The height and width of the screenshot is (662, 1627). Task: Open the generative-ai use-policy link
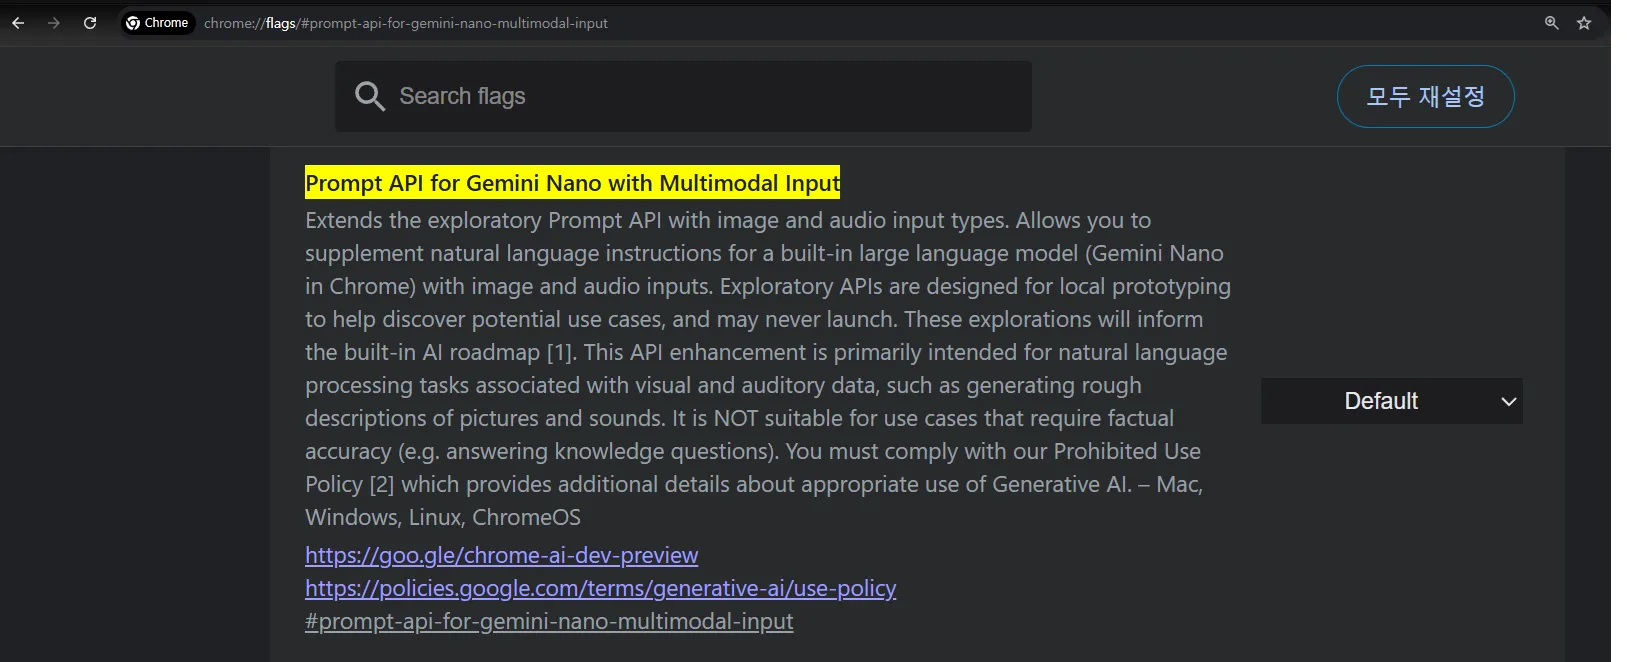point(600,588)
